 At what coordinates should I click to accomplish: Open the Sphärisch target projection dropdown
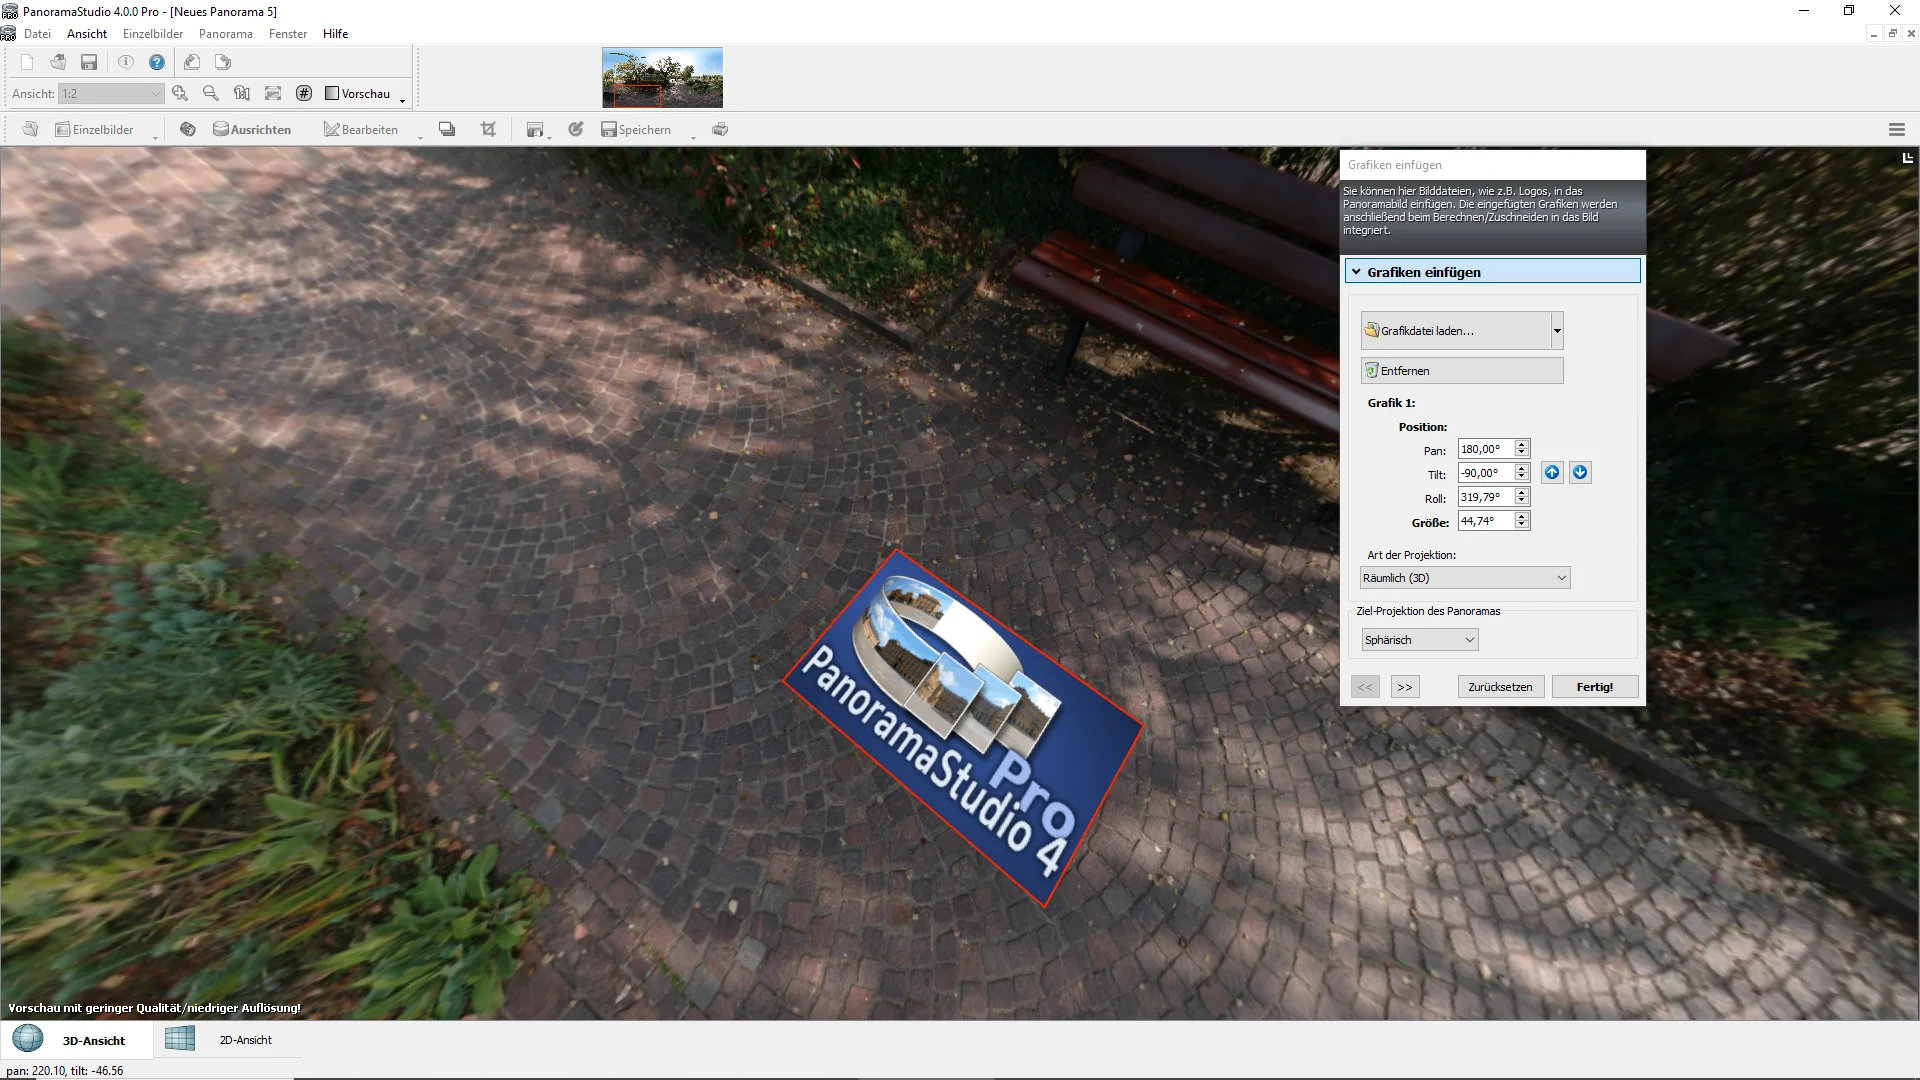[x=1419, y=640]
